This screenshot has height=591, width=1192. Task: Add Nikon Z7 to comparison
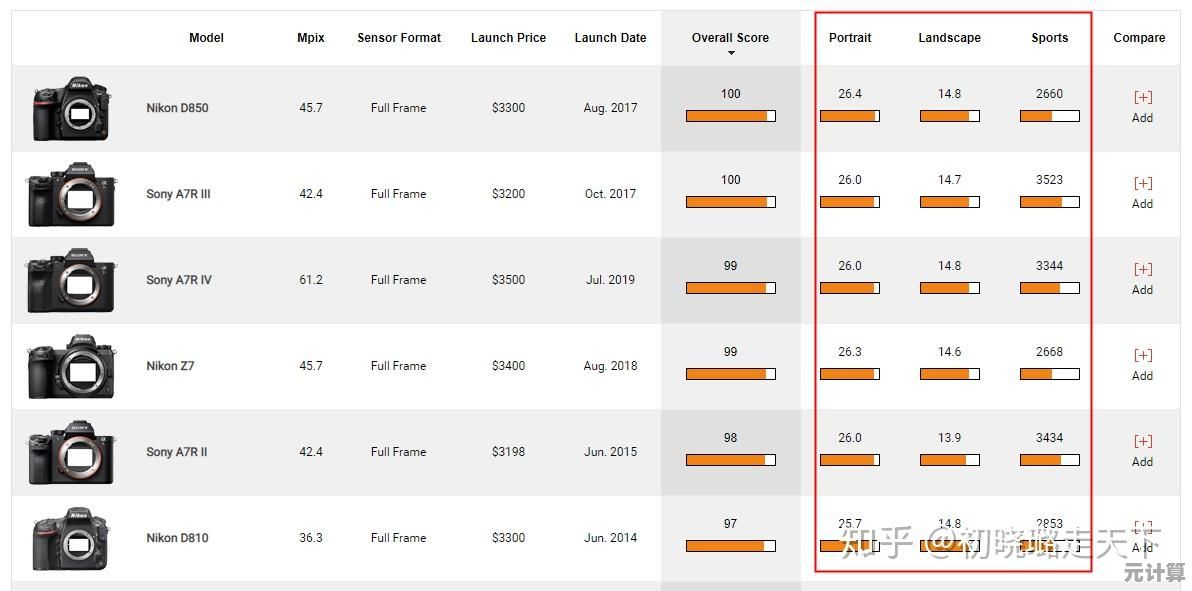pos(1142,365)
